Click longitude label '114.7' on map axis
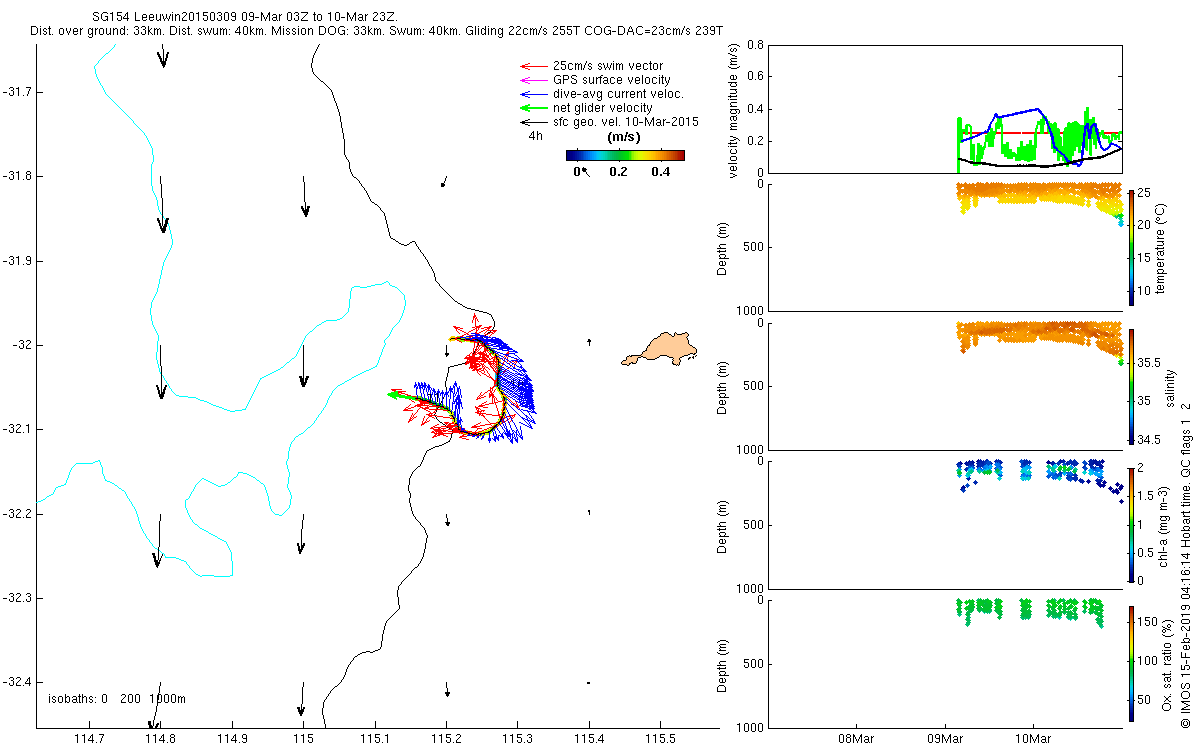1200x750 pixels. click(90, 739)
